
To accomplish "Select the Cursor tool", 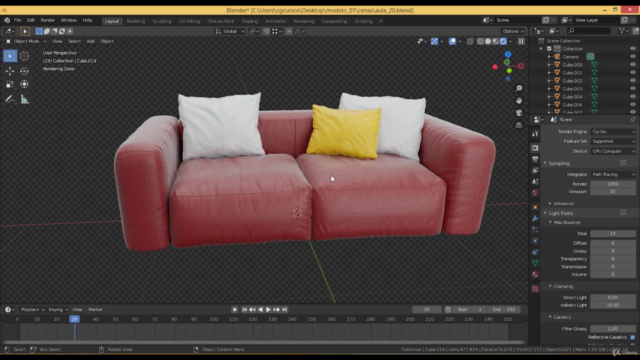I will coord(24,56).
